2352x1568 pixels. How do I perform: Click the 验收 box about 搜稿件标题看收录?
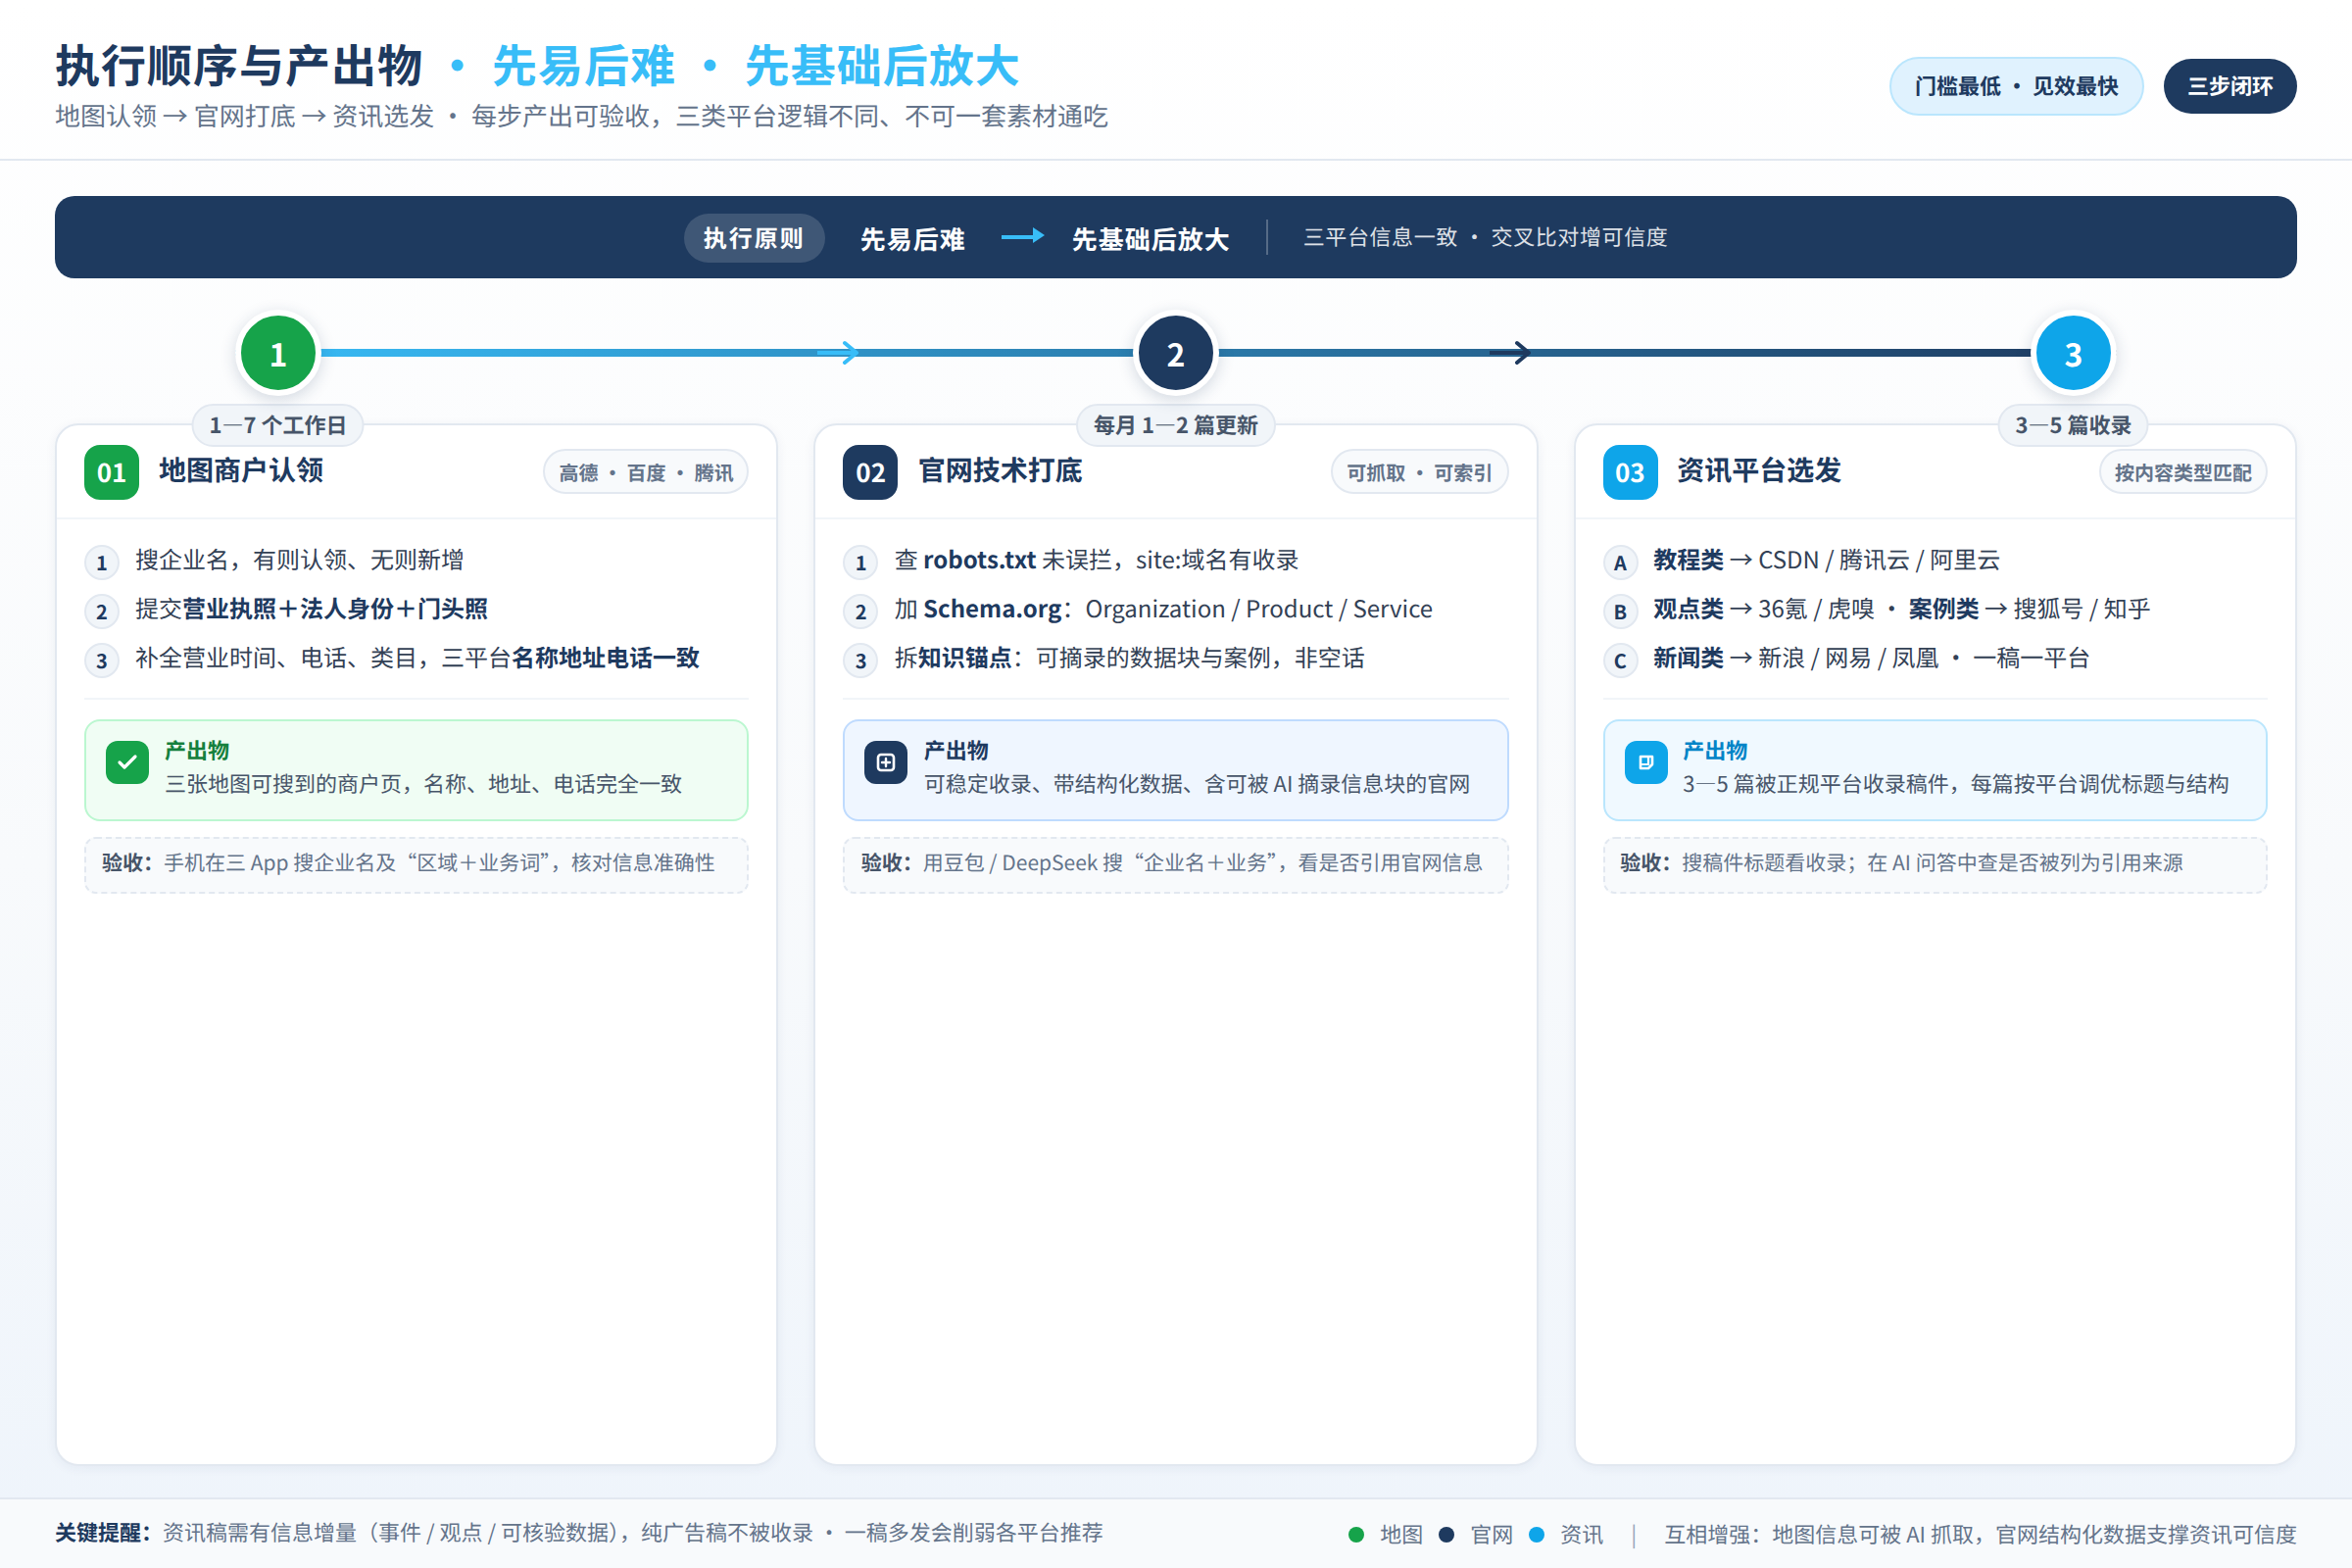[1935, 864]
